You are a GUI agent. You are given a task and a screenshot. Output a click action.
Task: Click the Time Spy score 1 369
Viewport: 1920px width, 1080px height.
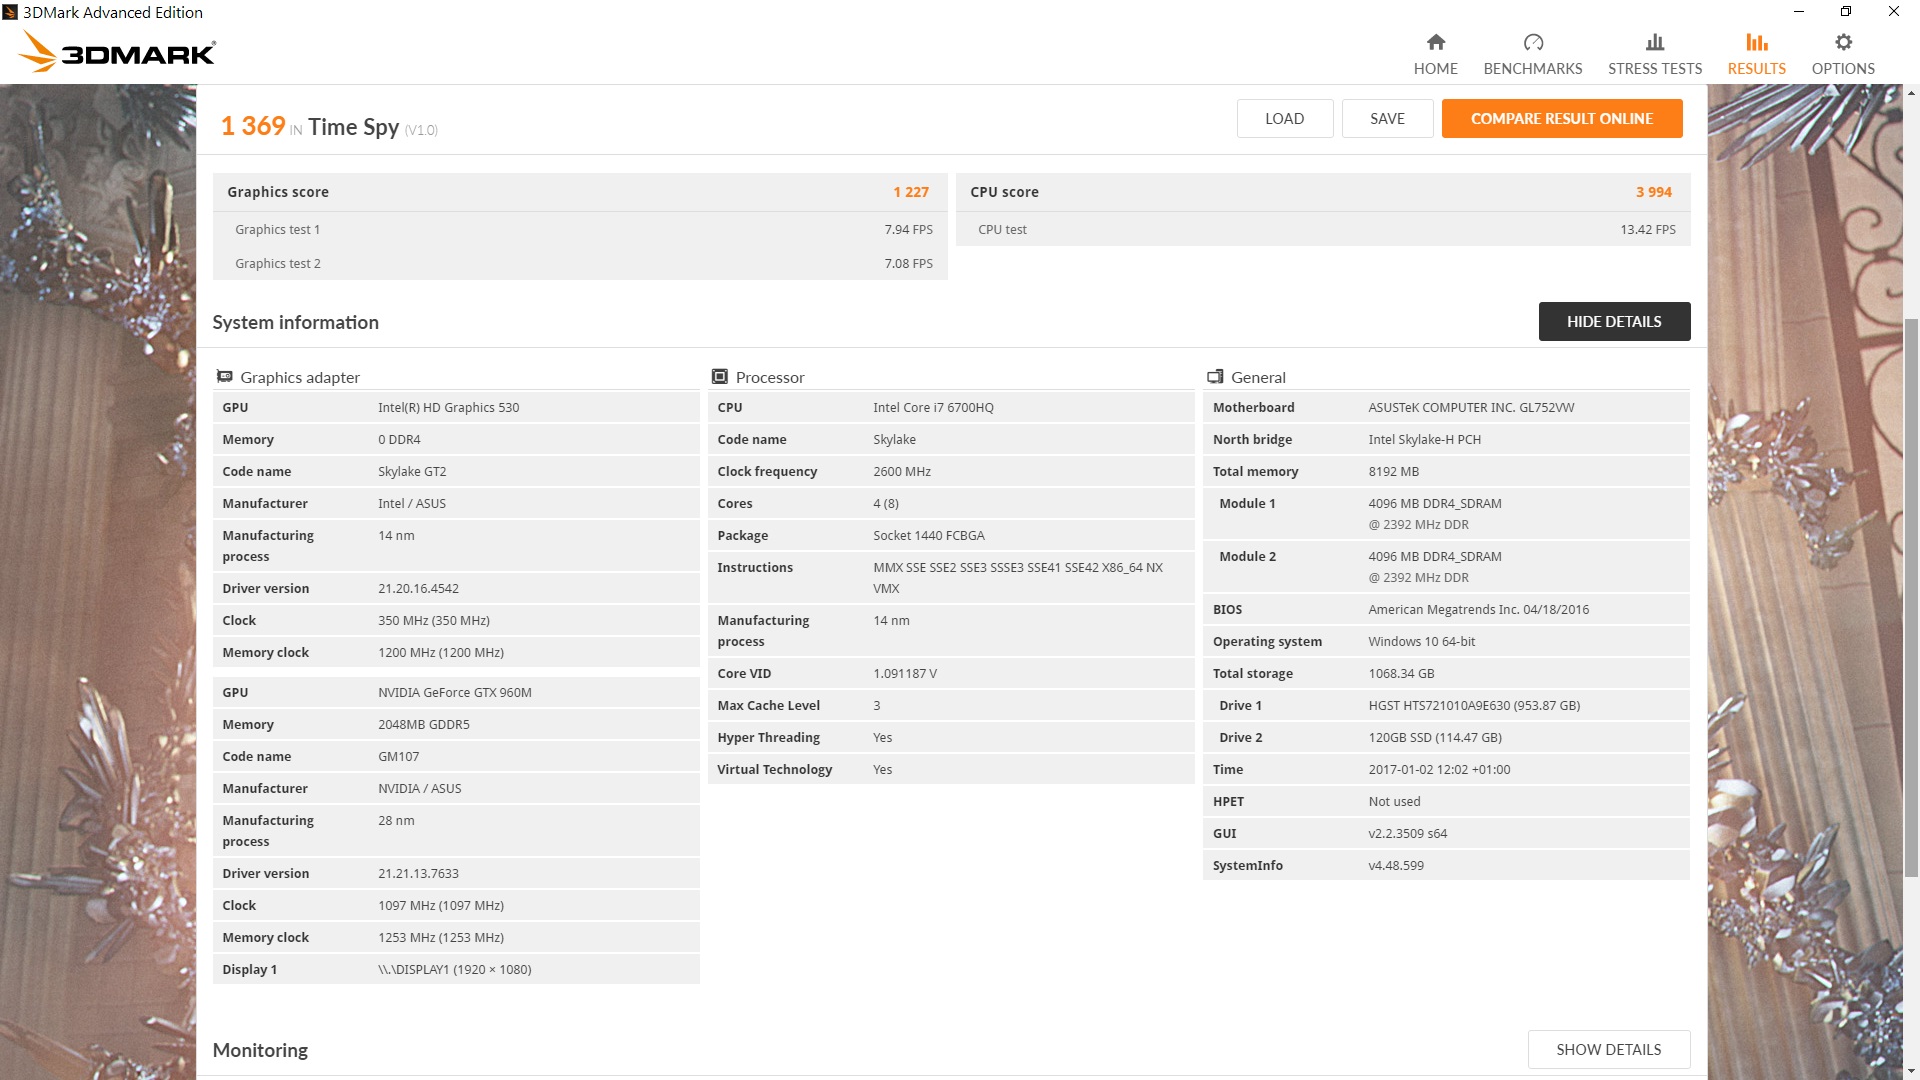pyautogui.click(x=253, y=126)
